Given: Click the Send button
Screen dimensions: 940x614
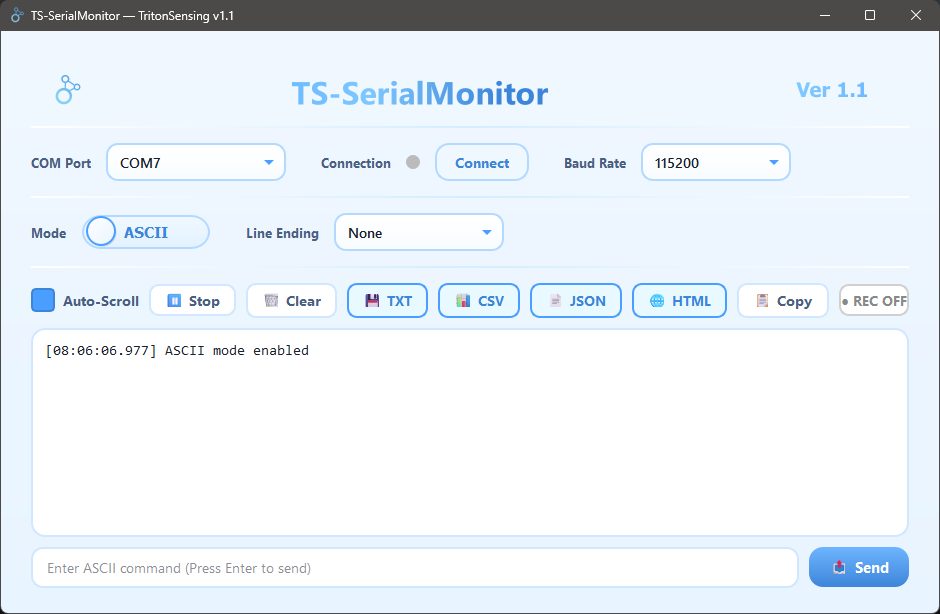Looking at the screenshot, I should tap(858, 567).
